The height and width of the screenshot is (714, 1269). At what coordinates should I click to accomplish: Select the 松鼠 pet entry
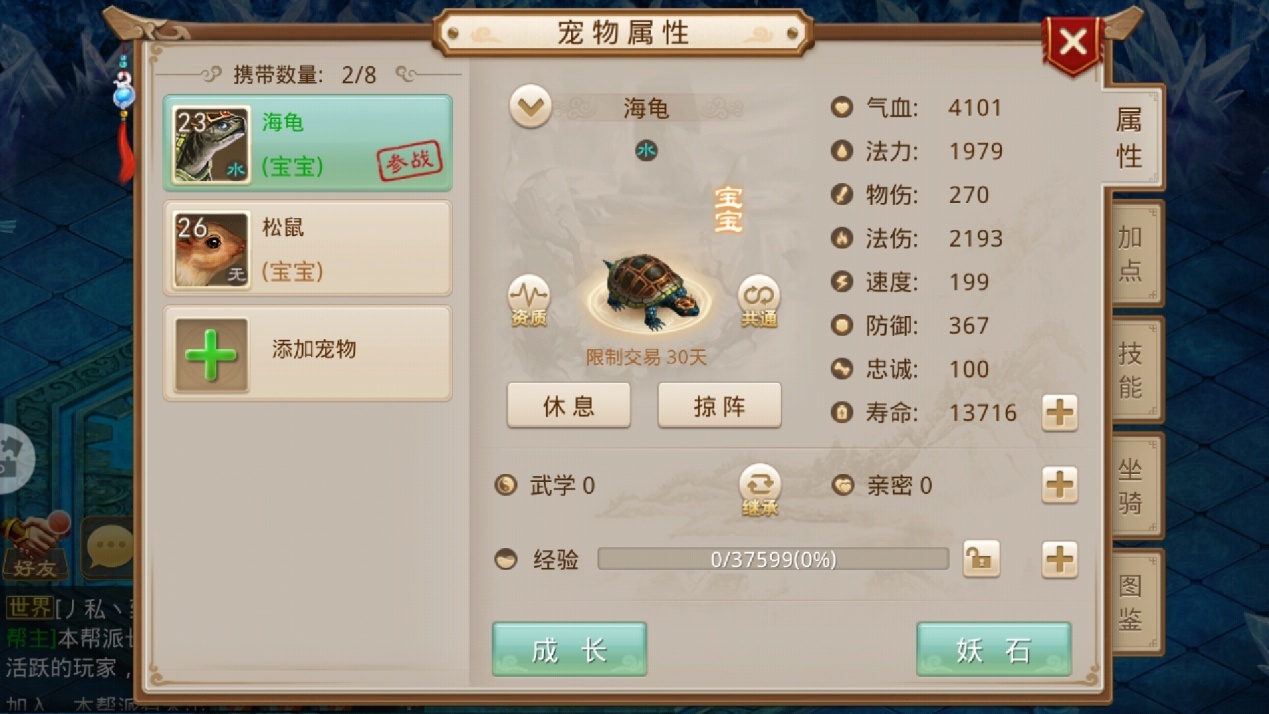[308, 248]
